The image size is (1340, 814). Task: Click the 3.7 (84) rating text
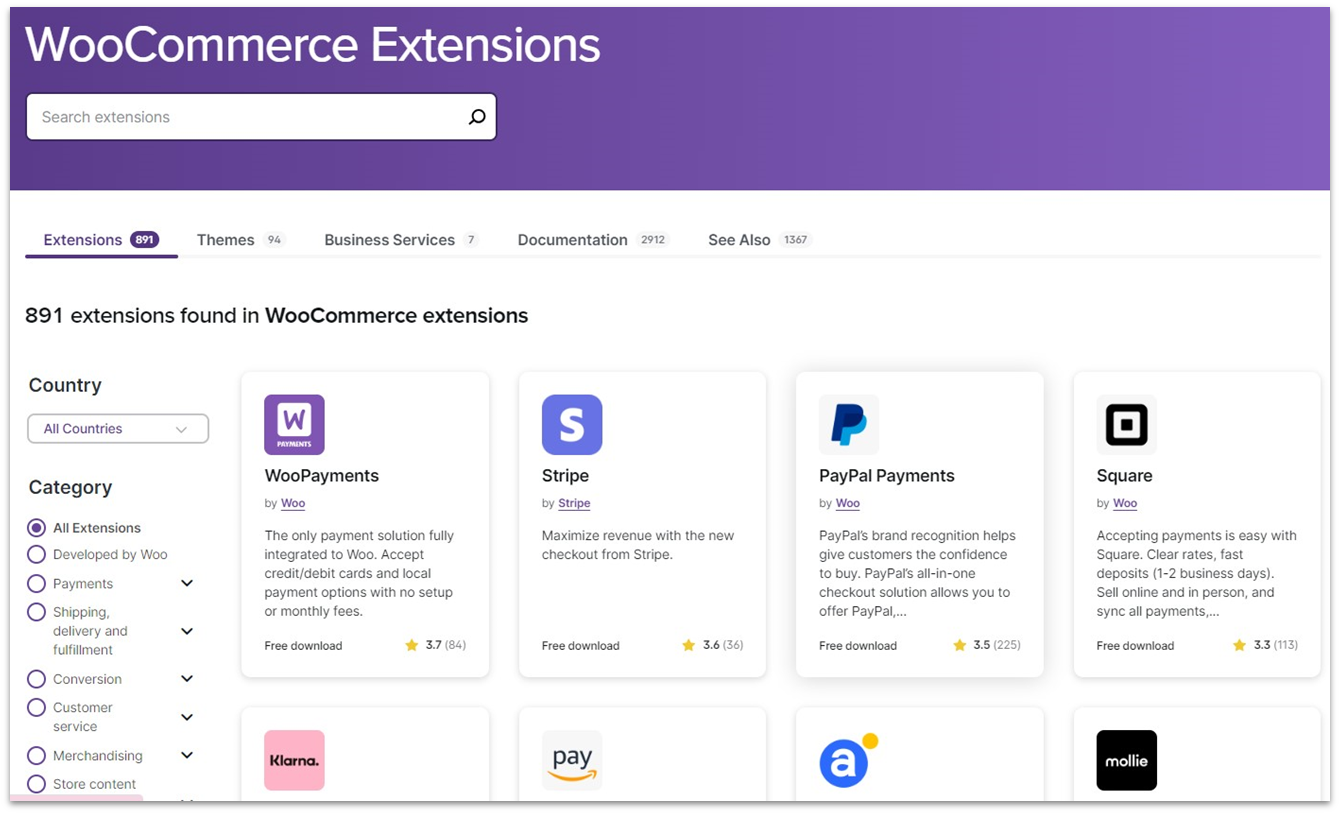tap(446, 646)
